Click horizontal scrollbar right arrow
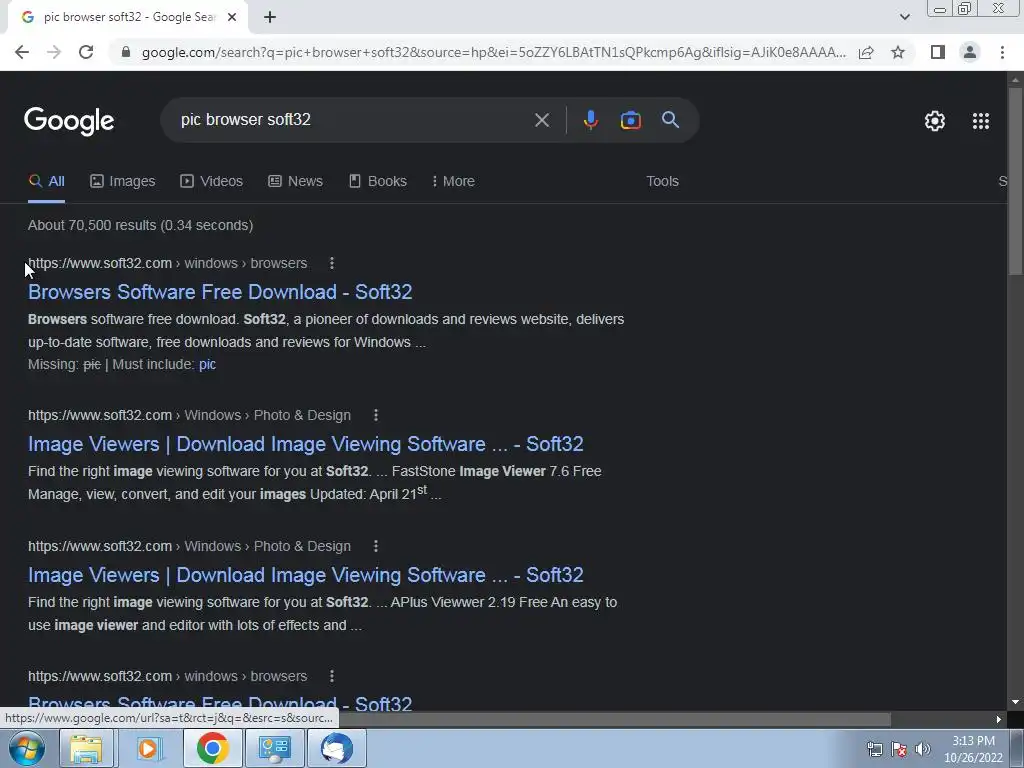Image resolution: width=1024 pixels, height=768 pixels. 999,720
